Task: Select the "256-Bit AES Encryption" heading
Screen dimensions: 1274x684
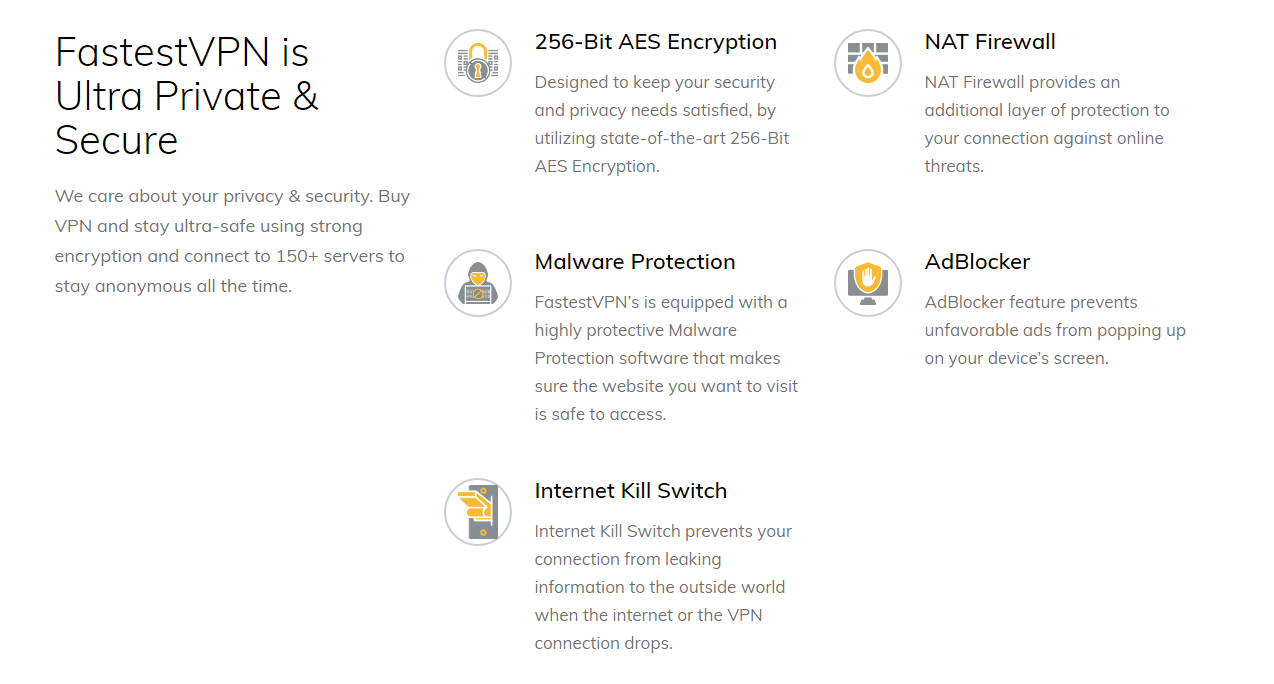Action: pyautogui.click(x=655, y=42)
